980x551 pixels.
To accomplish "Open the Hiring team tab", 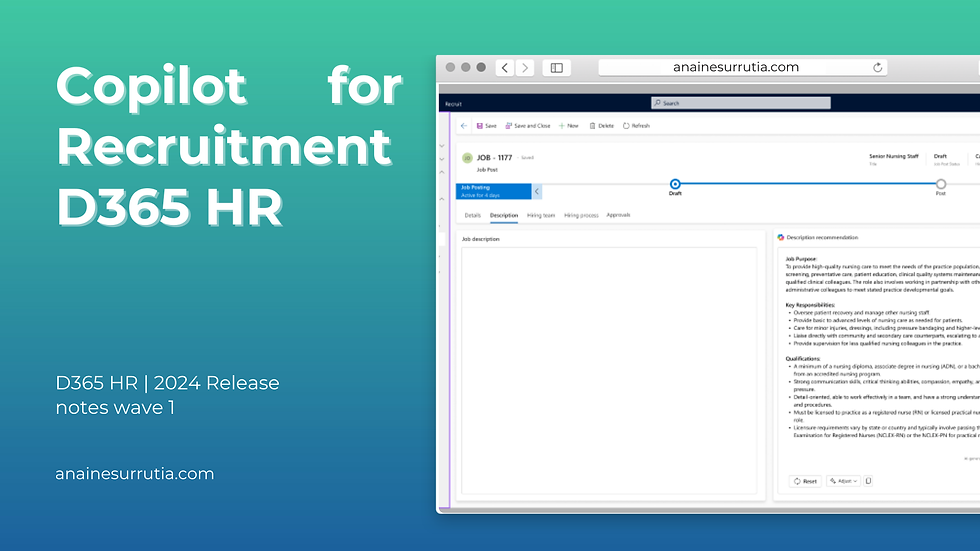I will click(x=541, y=216).
